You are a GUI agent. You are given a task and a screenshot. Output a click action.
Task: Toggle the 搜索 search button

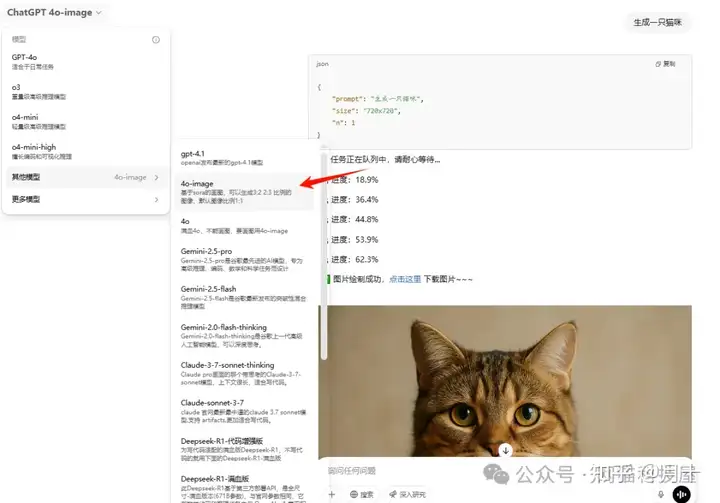(362, 494)
